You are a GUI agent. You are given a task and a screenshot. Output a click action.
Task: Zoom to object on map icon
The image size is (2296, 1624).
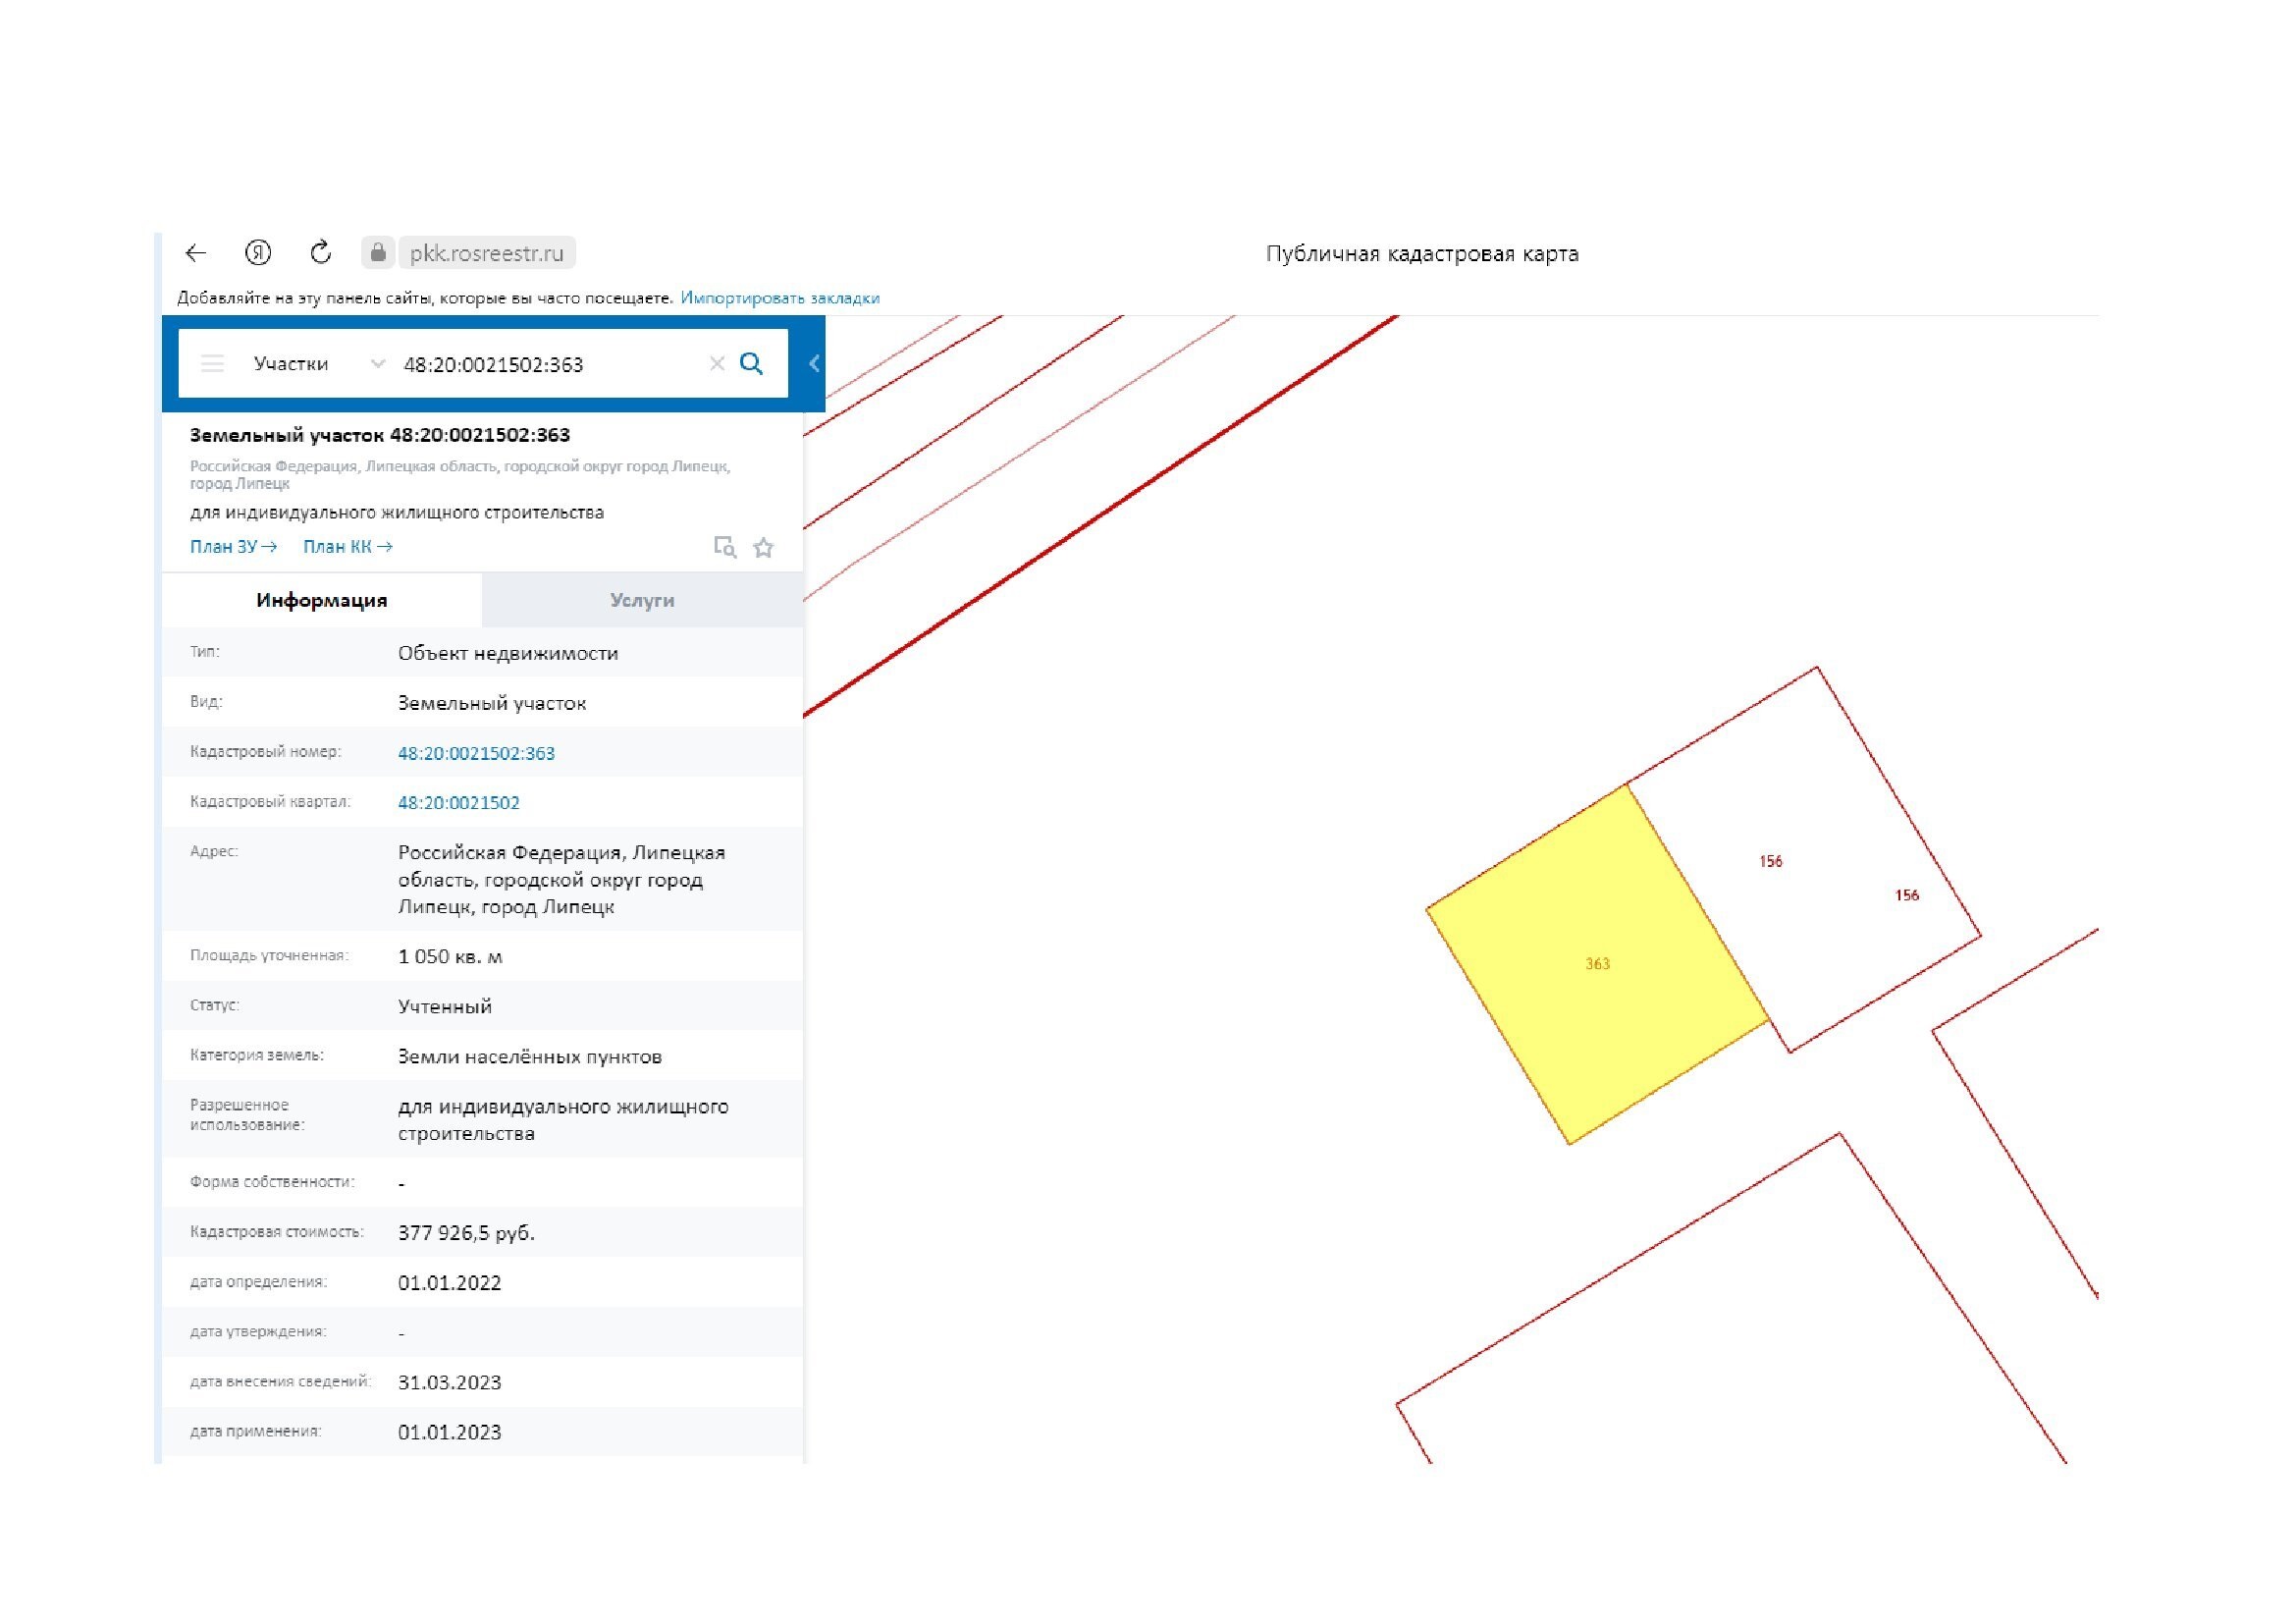pyautogui.click(x=725, y=547)
